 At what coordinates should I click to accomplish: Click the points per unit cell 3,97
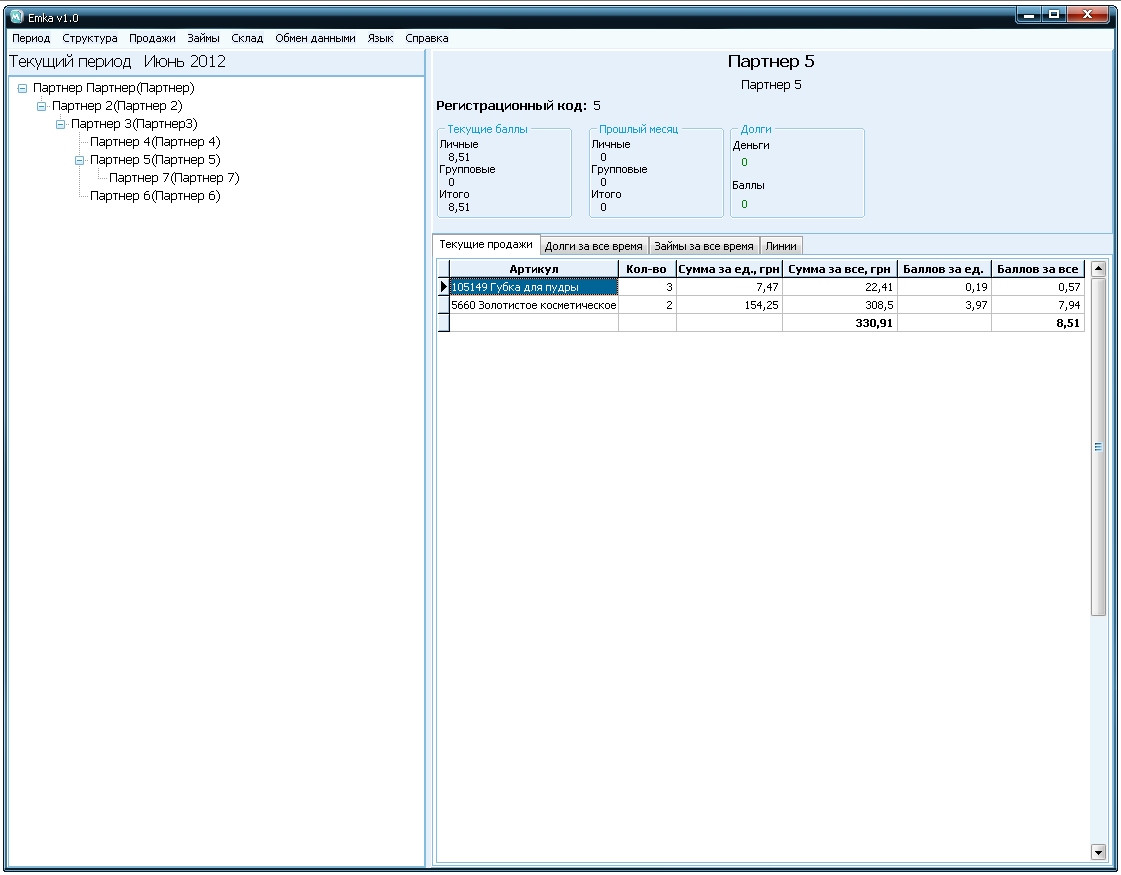[x=944, y=305]
